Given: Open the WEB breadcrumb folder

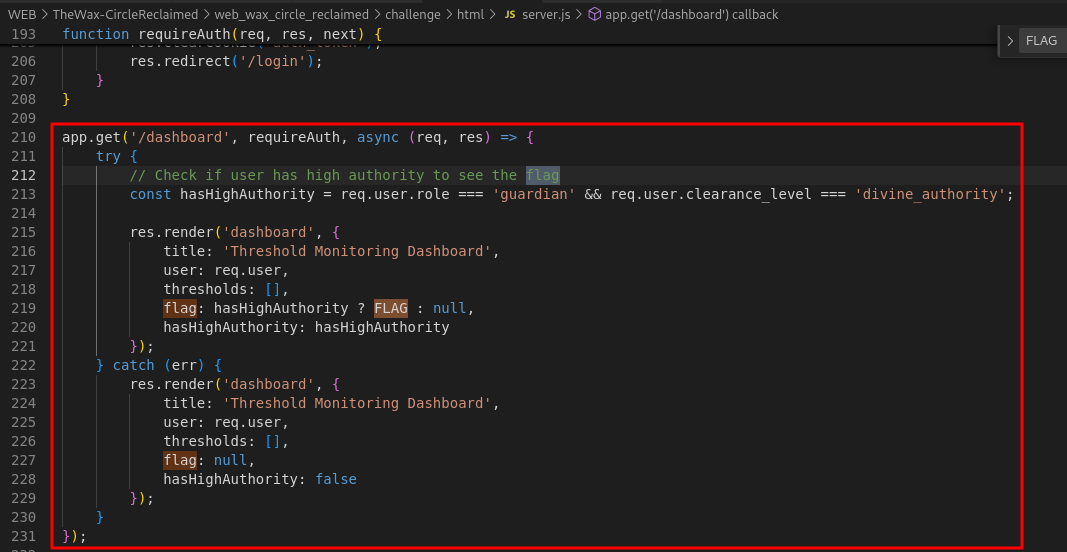Looking at the screenshot, I should [22, 15].
